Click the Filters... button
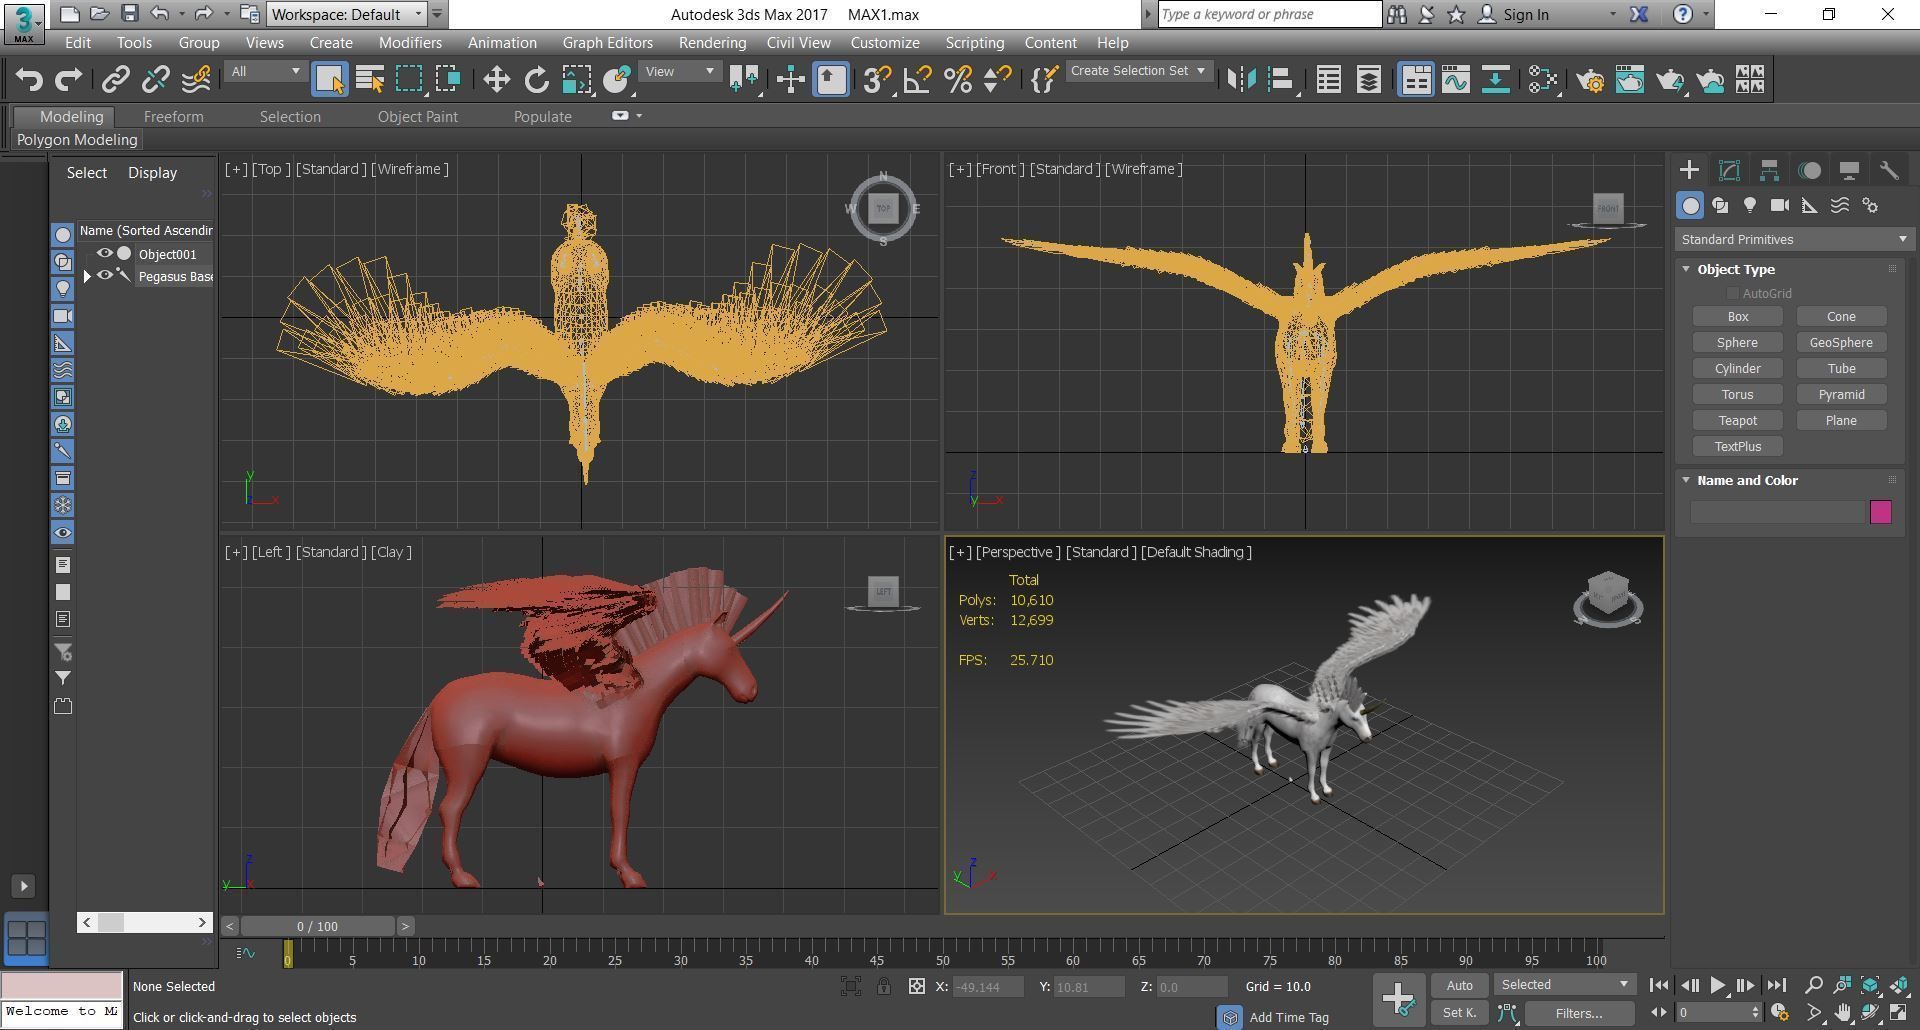Viewport: 1920px width, 1030px height. [1579, 1014]
